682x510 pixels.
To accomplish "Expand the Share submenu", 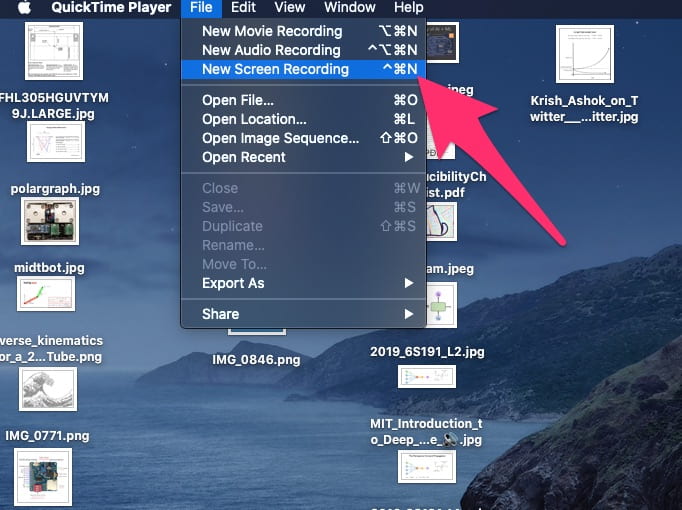I will (x=303, y=314).
